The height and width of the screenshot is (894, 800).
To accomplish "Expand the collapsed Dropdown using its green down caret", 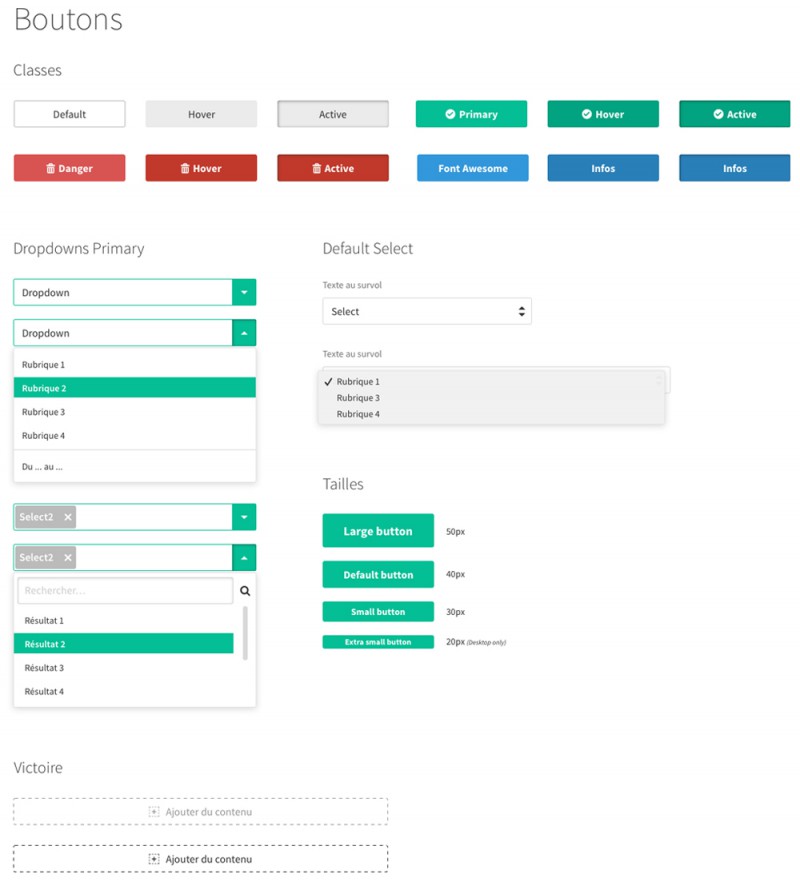I will click(x=244, y=292).
